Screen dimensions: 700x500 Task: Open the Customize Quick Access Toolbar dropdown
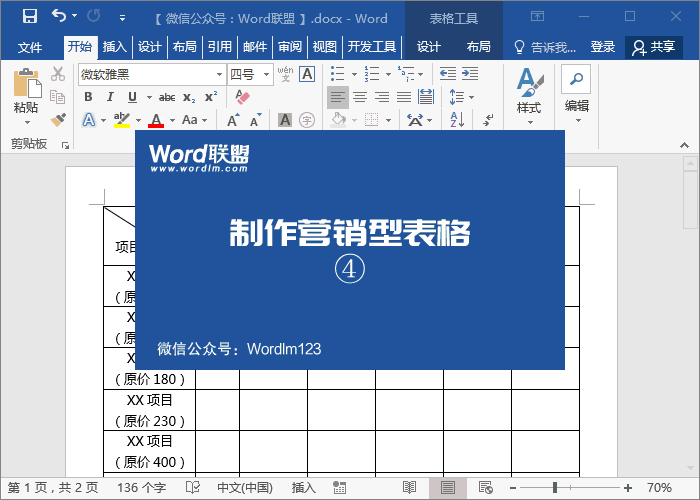coord(122,18)
